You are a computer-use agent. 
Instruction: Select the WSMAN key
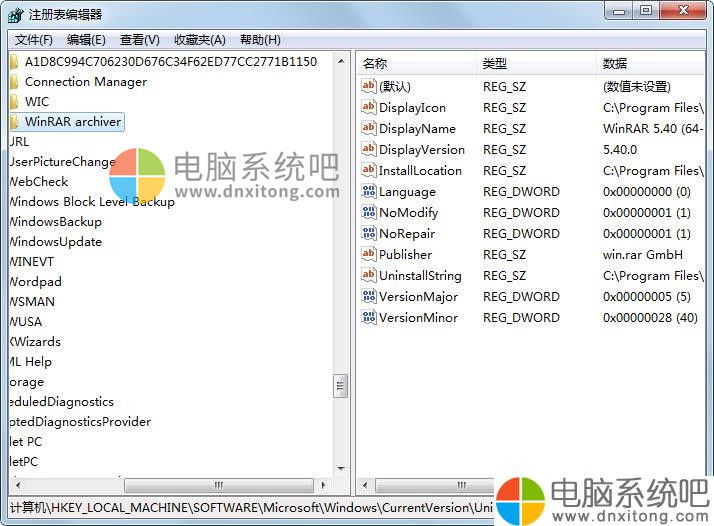click(32, 302)
